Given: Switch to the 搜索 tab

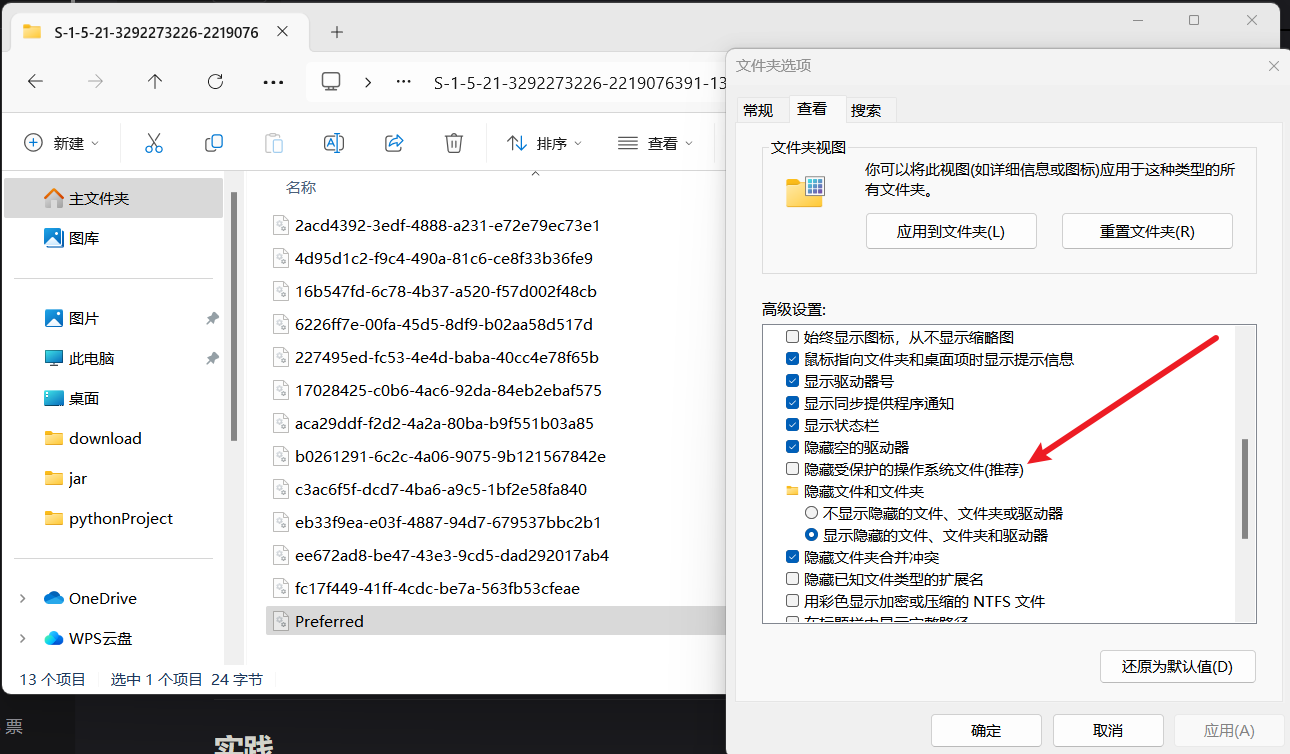Looking at the screenshot, I should [866, 110].
